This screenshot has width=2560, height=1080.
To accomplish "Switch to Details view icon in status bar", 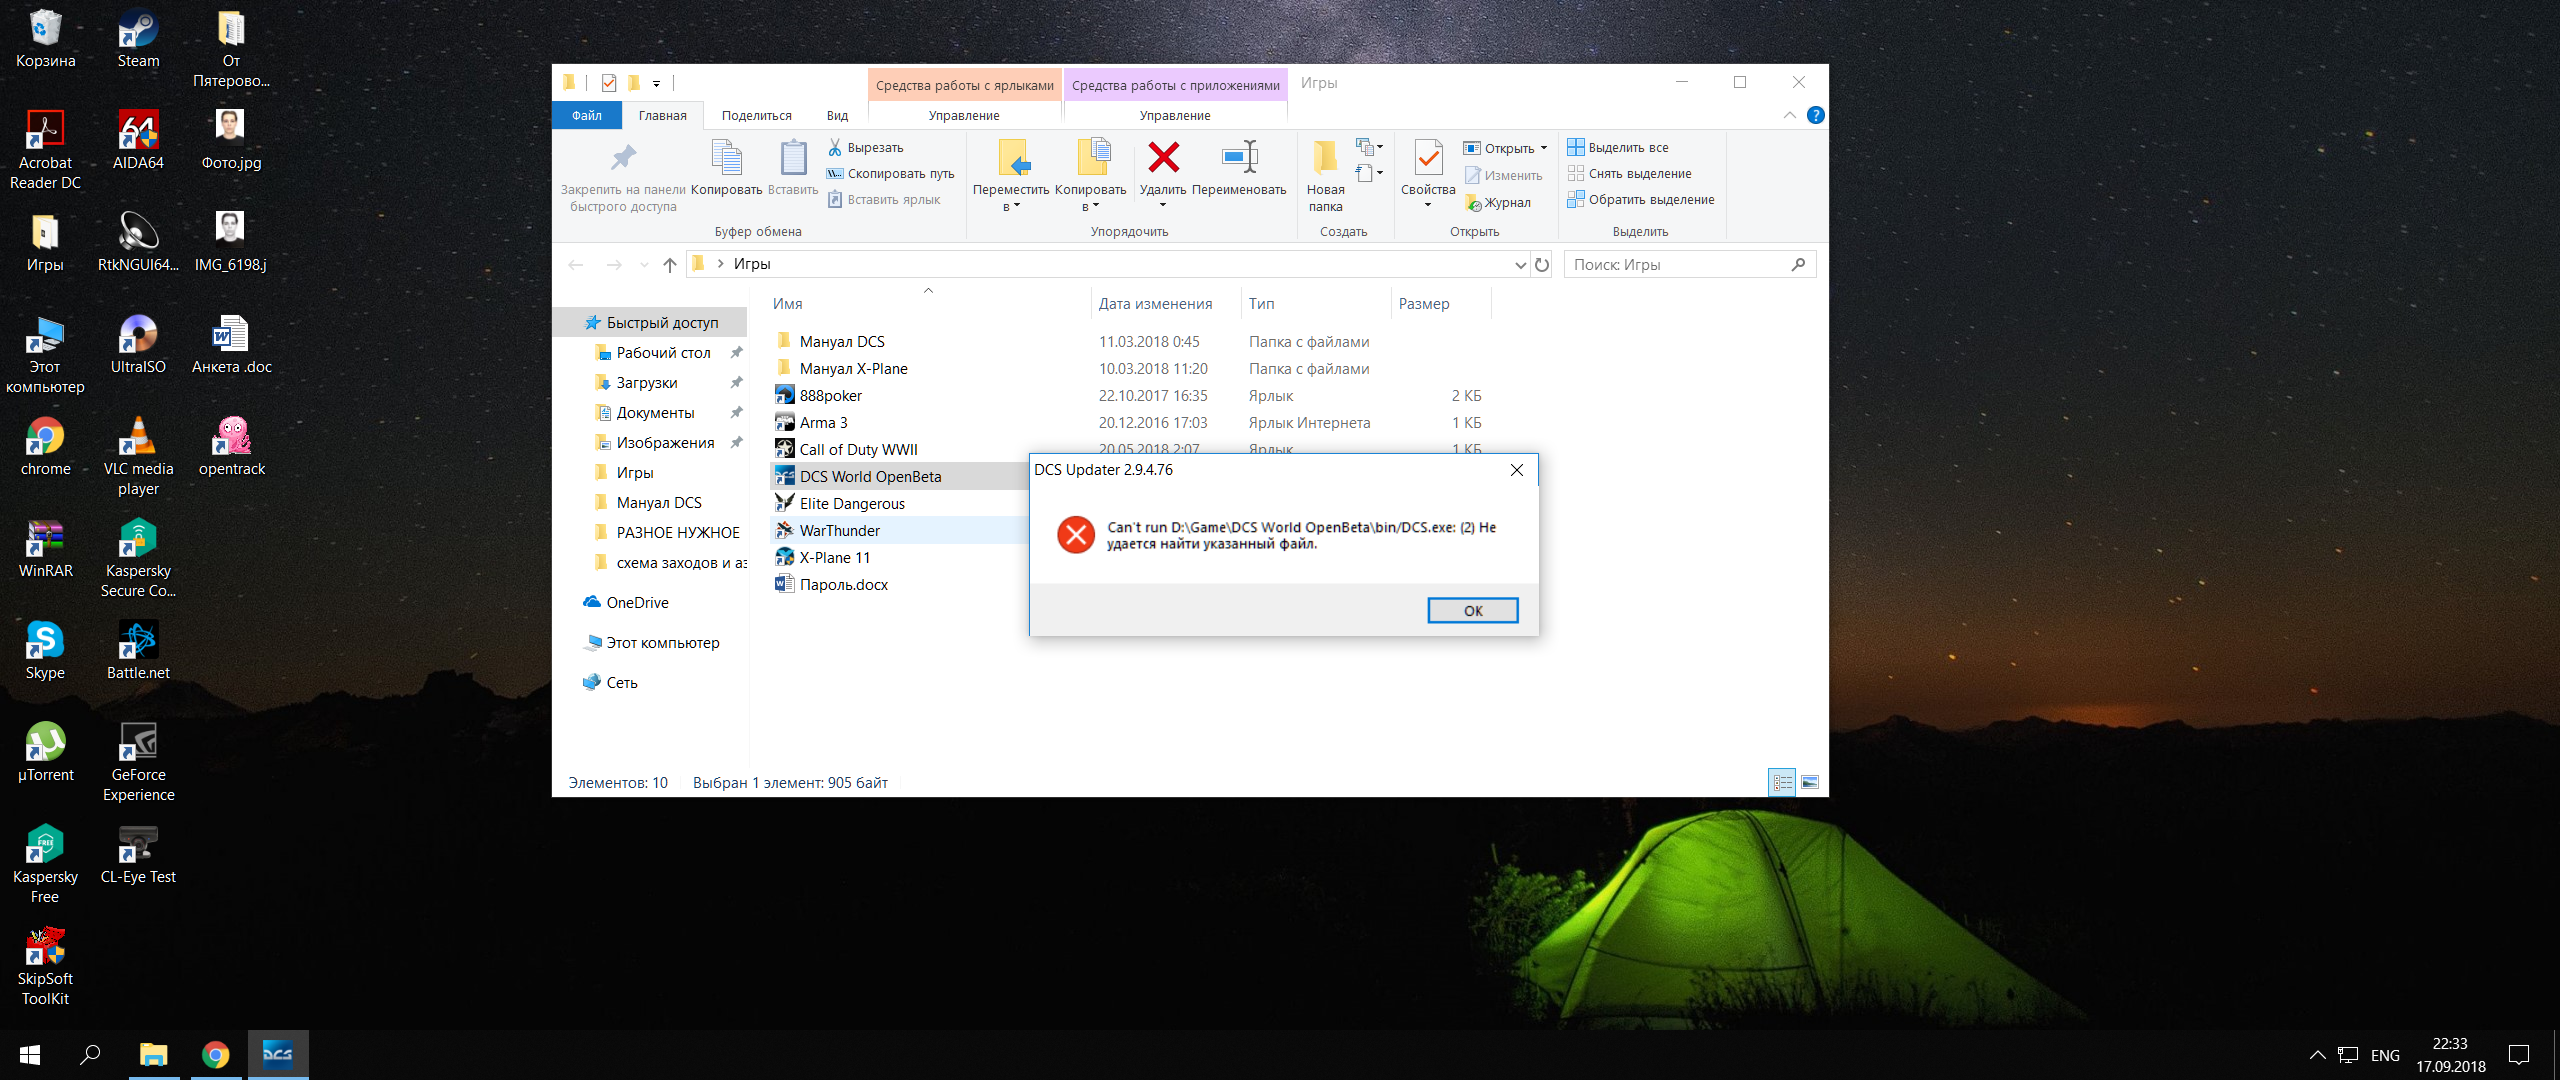I will coord(1782,783).
